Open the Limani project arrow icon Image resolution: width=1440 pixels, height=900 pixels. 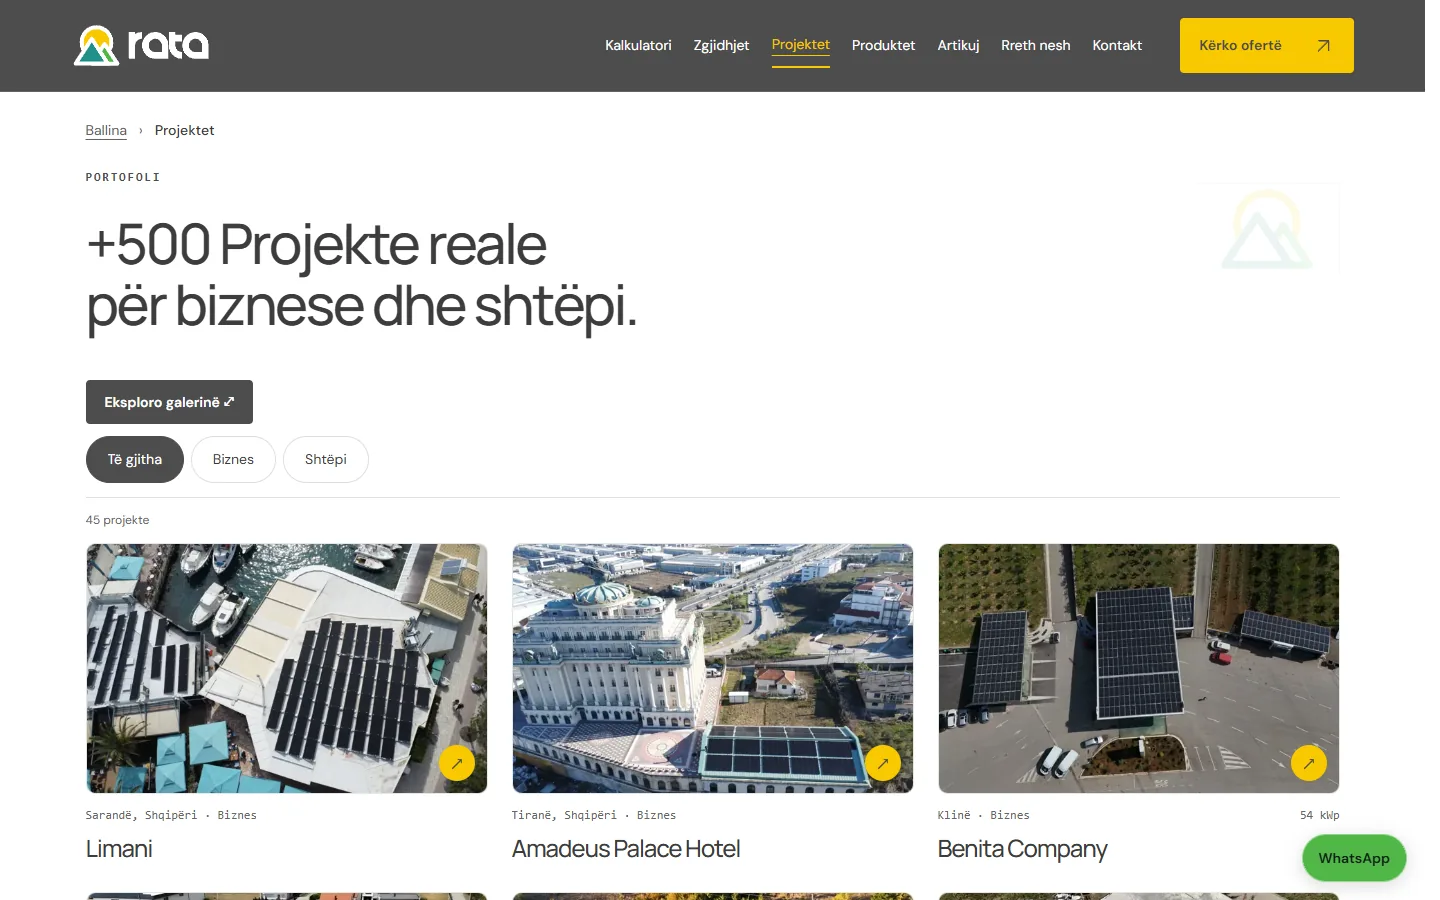(x=457, y=763)
